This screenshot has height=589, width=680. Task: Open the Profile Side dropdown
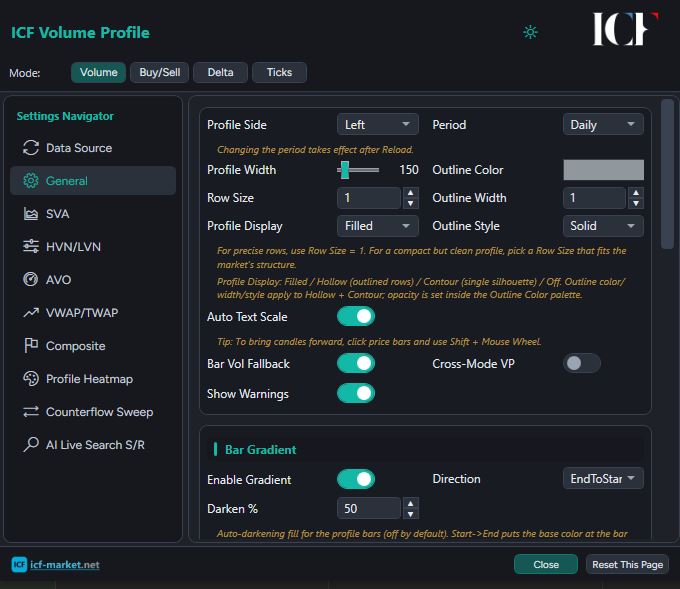pos(378,124)
